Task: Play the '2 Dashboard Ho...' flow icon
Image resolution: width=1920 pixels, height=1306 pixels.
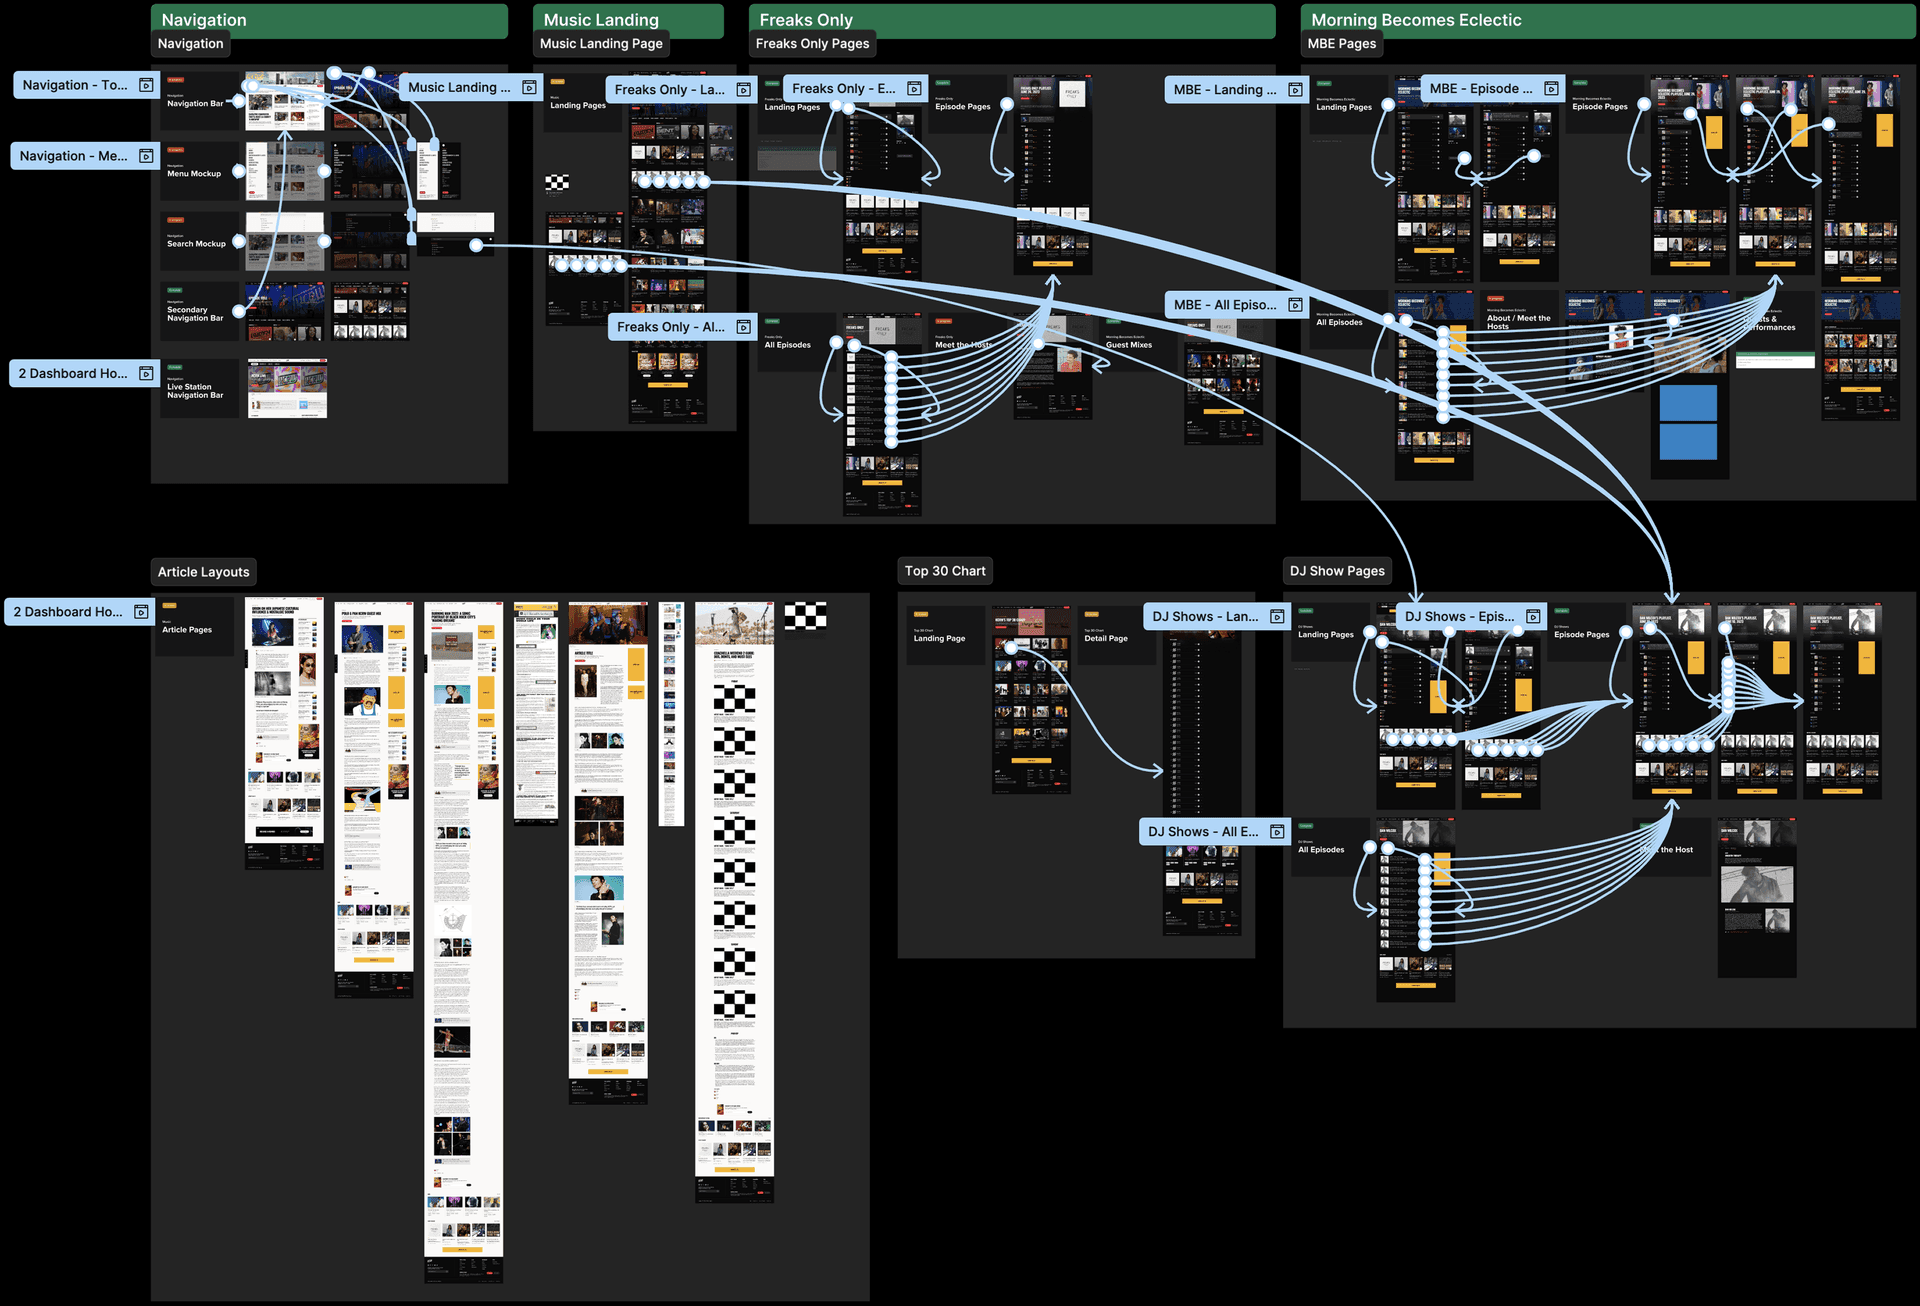Action: (144, 373)
